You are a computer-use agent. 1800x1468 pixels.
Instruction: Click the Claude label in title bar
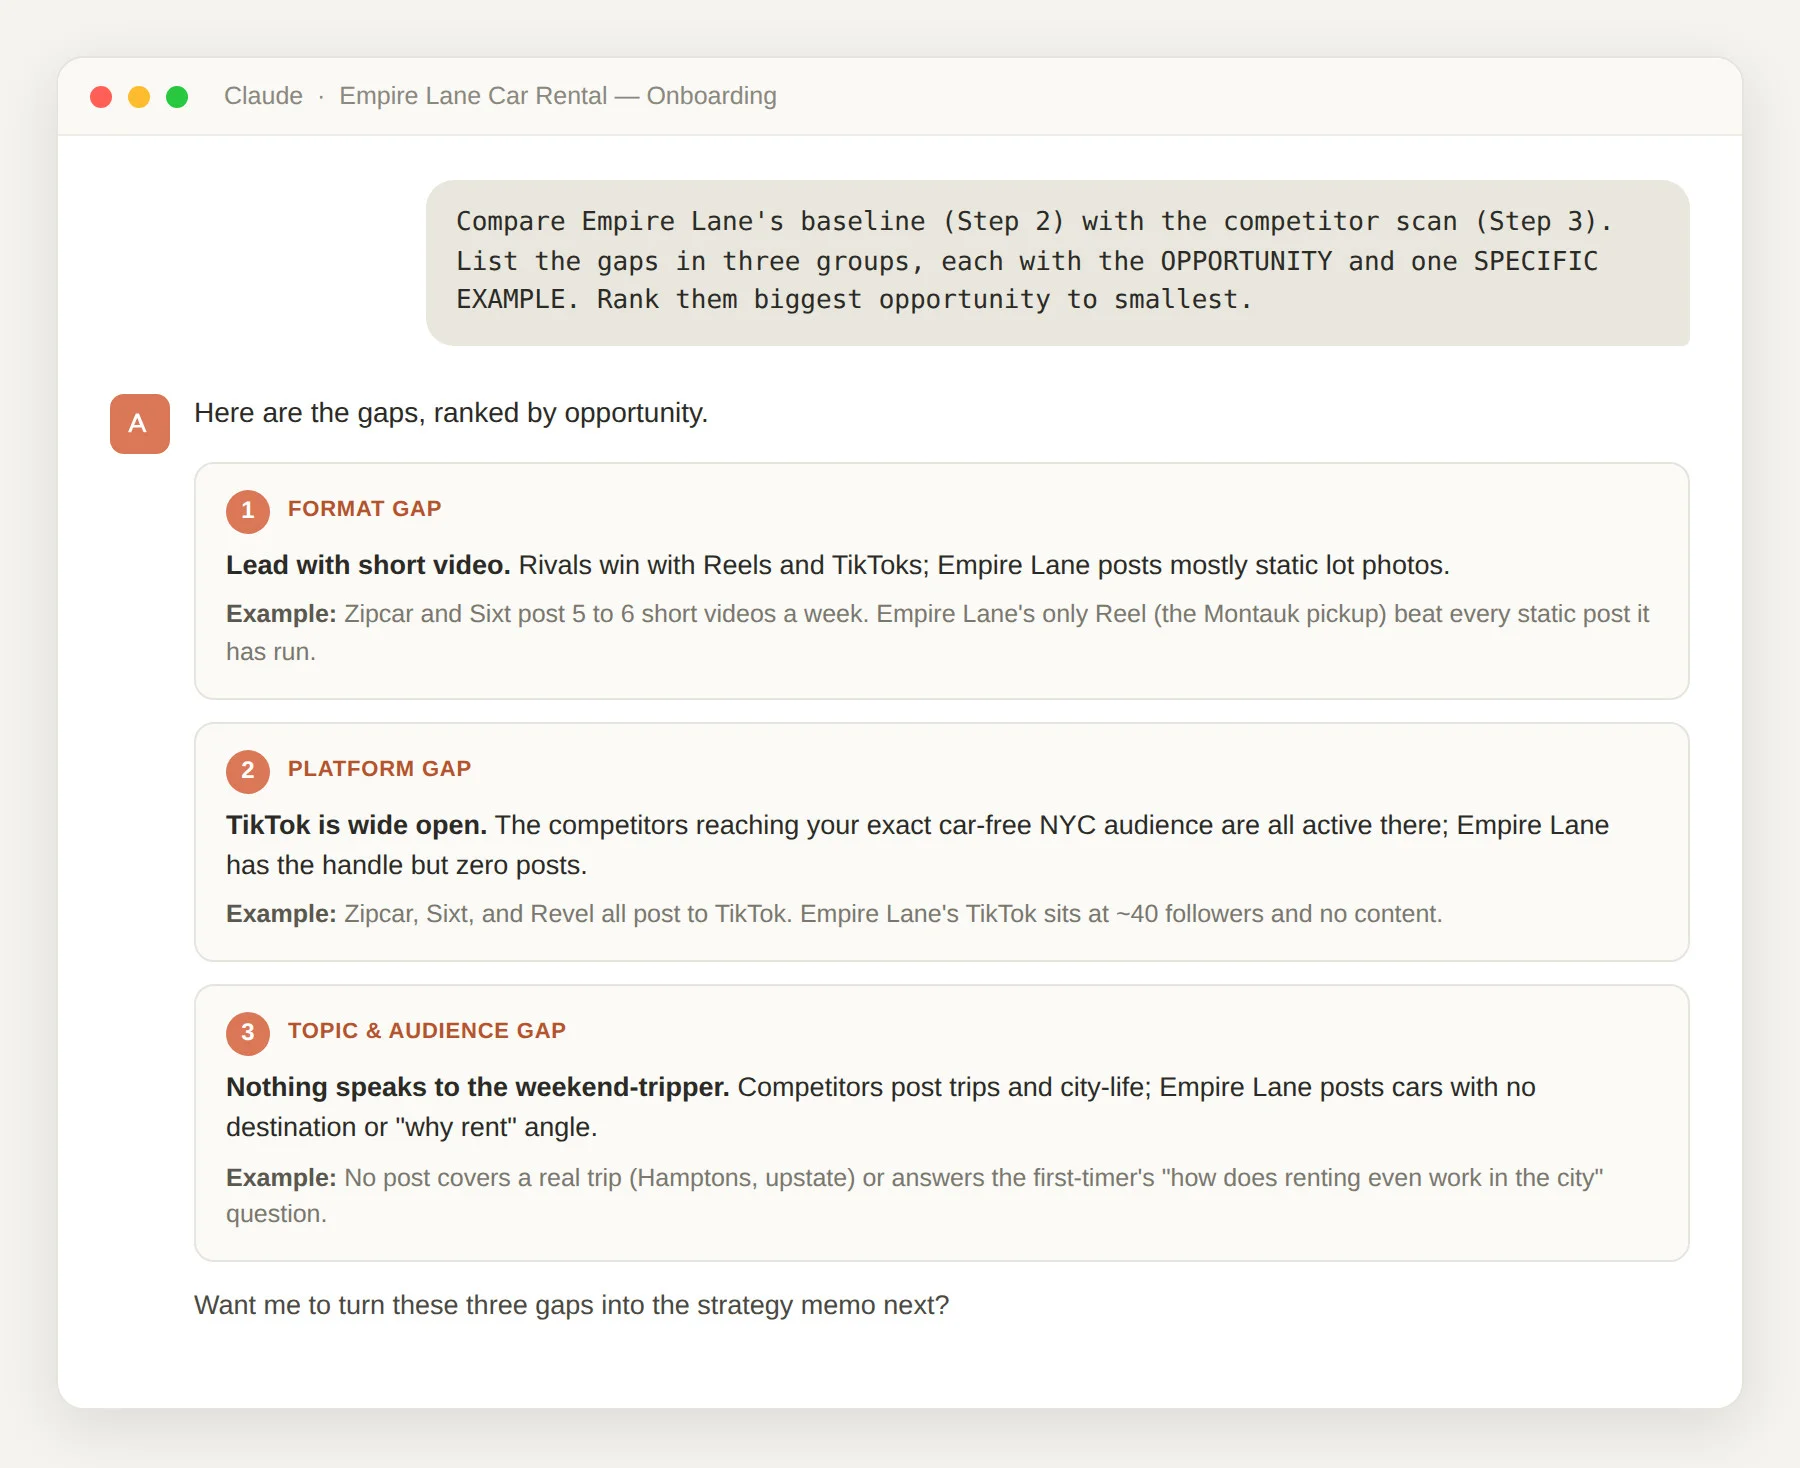coord(263,96)
